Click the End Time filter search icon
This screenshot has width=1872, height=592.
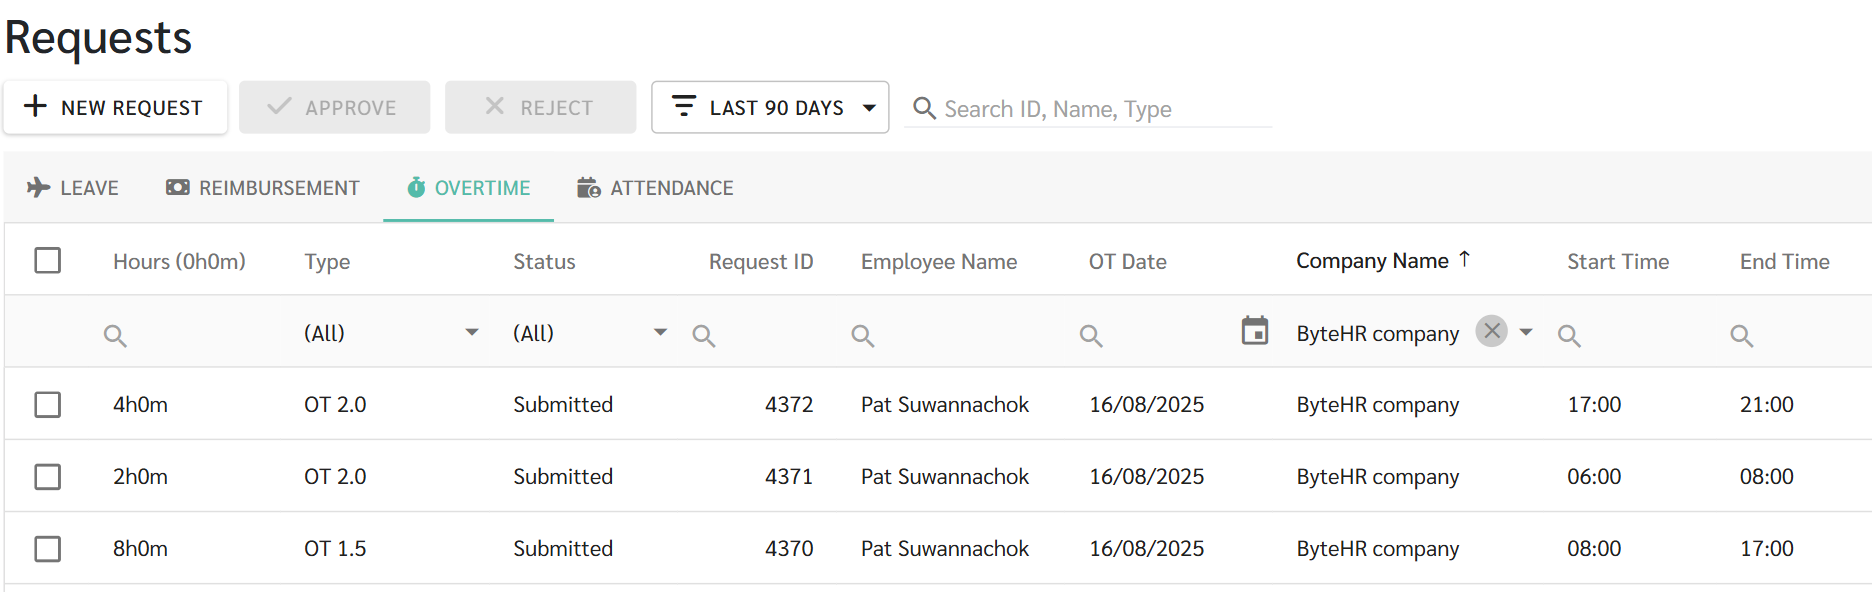tap(1741, 336)
